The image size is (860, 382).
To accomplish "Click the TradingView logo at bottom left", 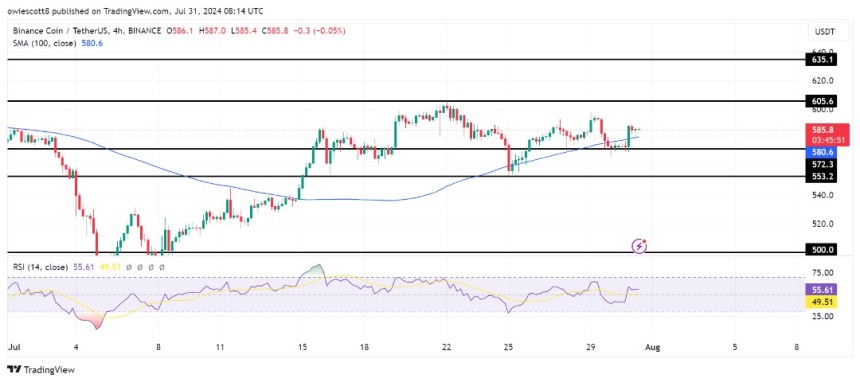I will point(41,369).
